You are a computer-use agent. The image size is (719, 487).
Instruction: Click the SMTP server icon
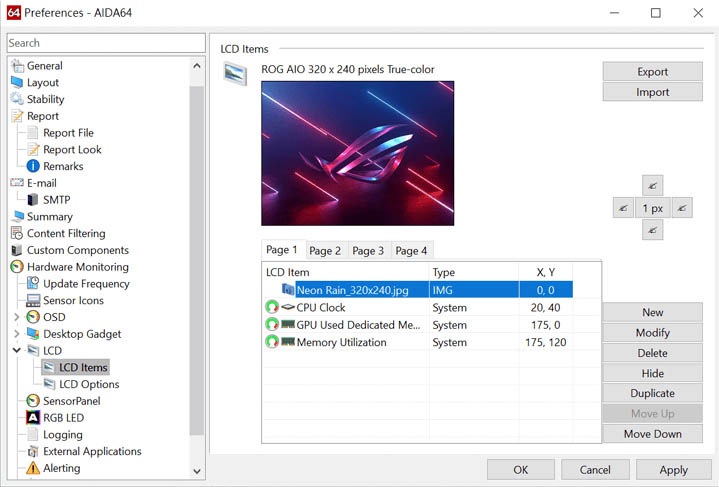point(33,200)
